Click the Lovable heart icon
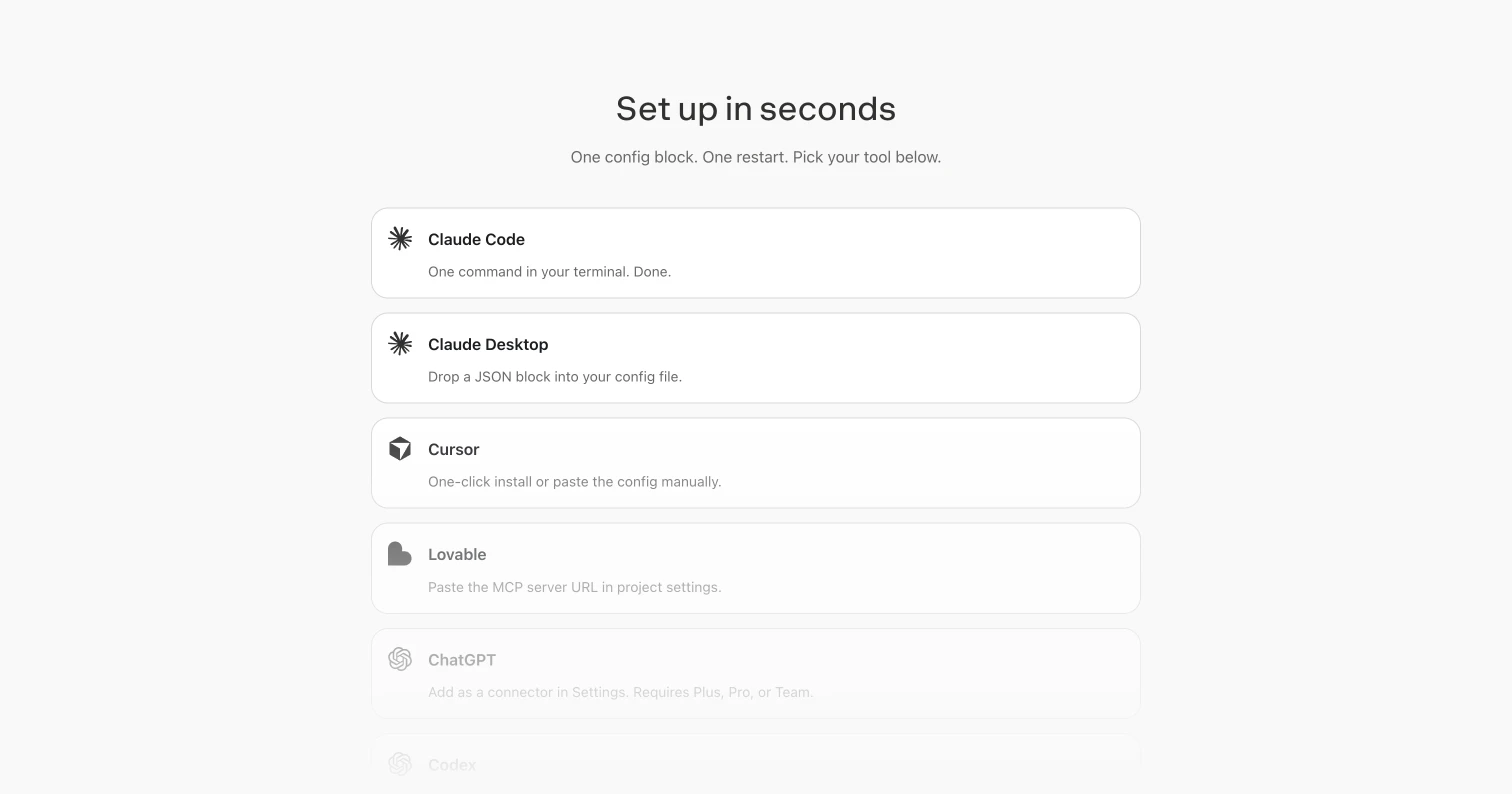This screenshot has height=794, width=1512. click(x=400, y=553)
